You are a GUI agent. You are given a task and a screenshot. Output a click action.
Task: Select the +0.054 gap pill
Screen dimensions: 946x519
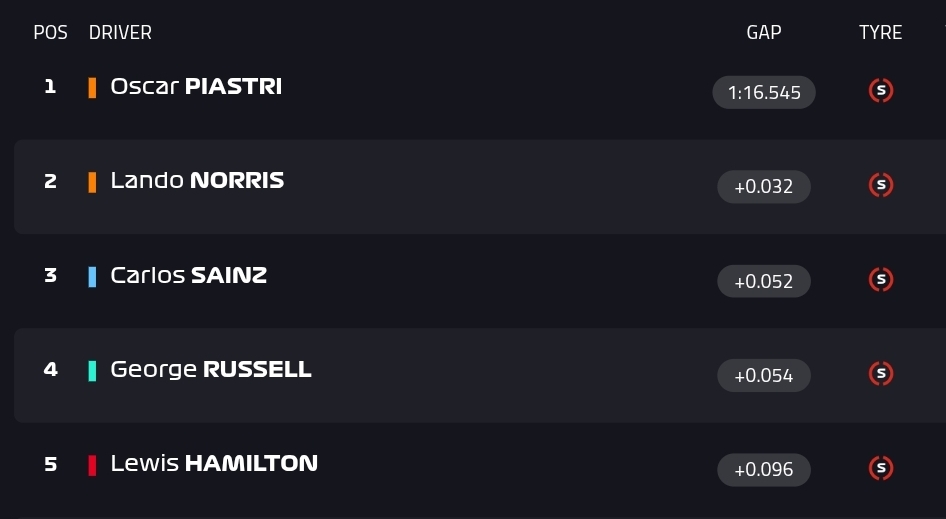tap(764, 375)
